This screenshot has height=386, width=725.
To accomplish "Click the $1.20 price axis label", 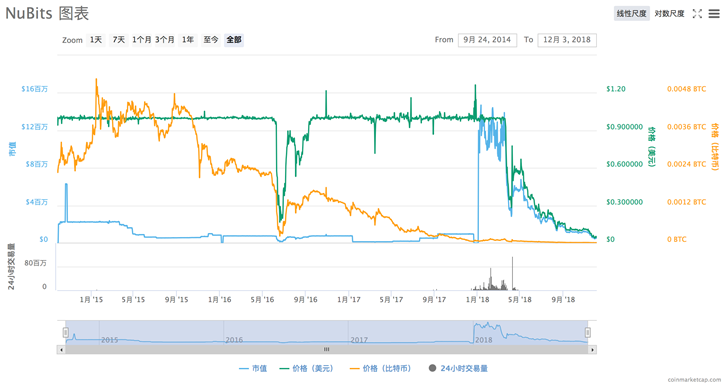I will [616, 89].
